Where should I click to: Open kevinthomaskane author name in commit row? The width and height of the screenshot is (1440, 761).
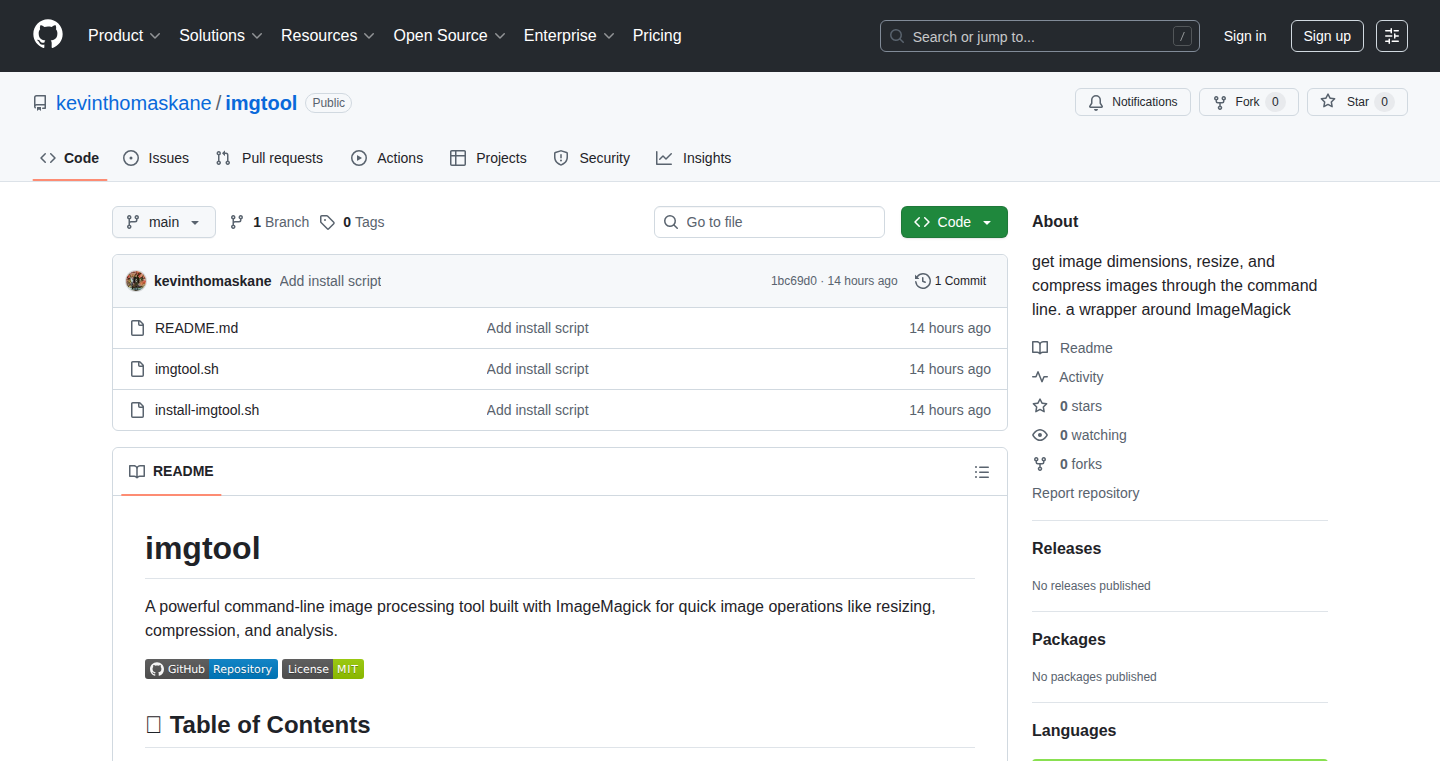click(213, 281)
